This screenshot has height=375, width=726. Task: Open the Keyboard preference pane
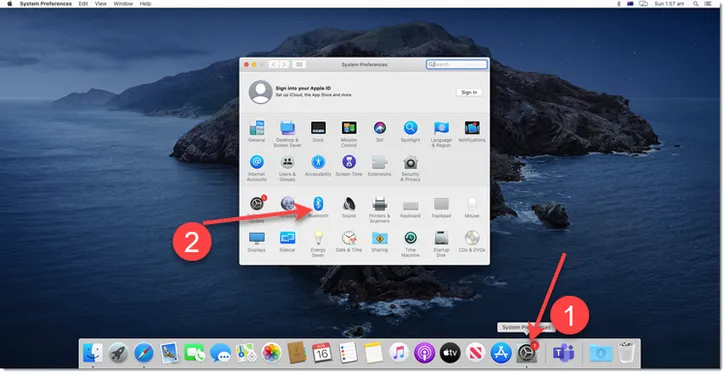pyautogui.click(x=410, y=206)
